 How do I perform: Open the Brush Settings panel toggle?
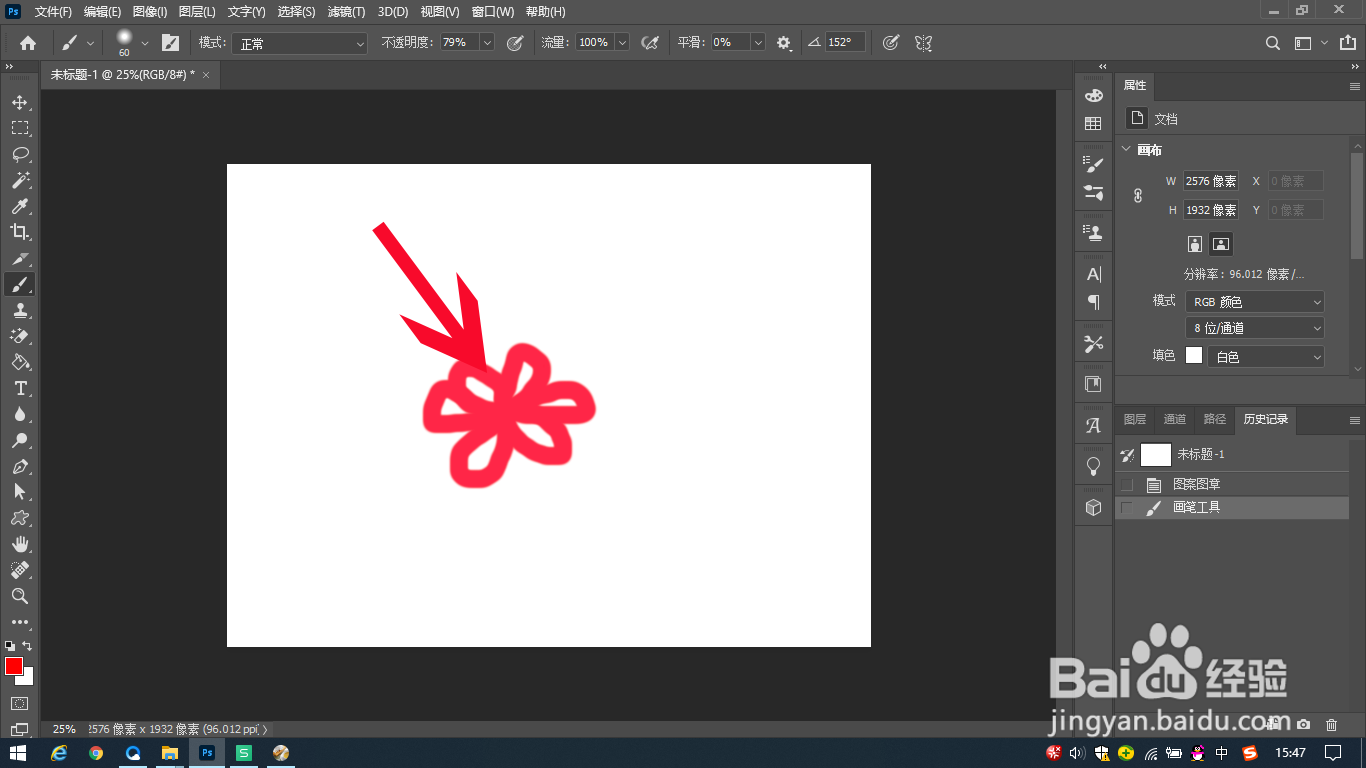pyautogui.click(x=171, y=43)
